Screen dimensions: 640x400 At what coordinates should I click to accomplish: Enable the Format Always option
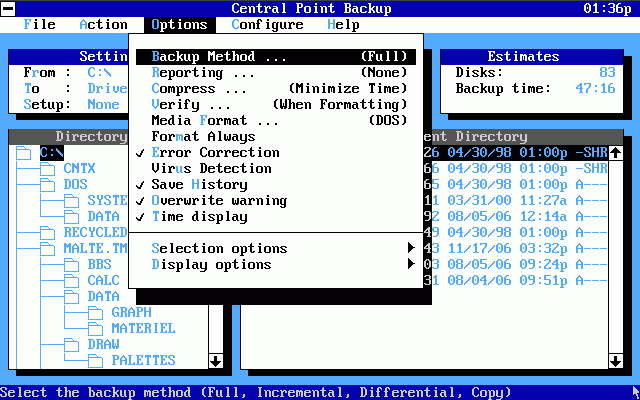coord(276,137)
